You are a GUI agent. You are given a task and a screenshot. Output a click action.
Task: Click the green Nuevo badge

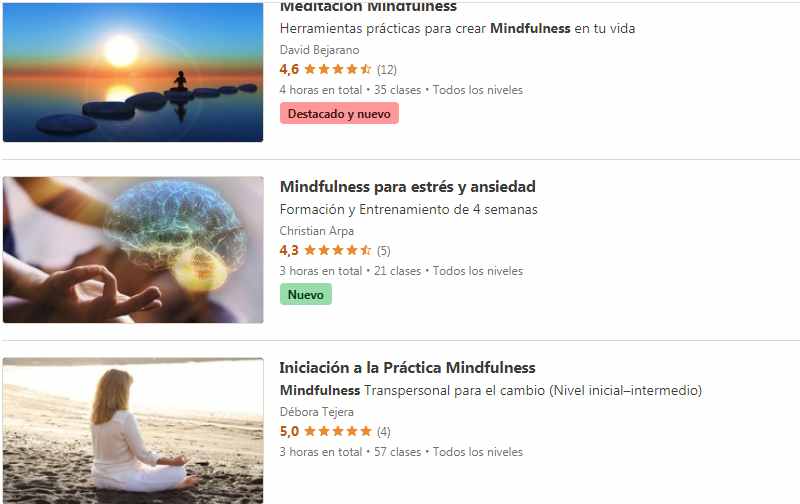point(306,295)
